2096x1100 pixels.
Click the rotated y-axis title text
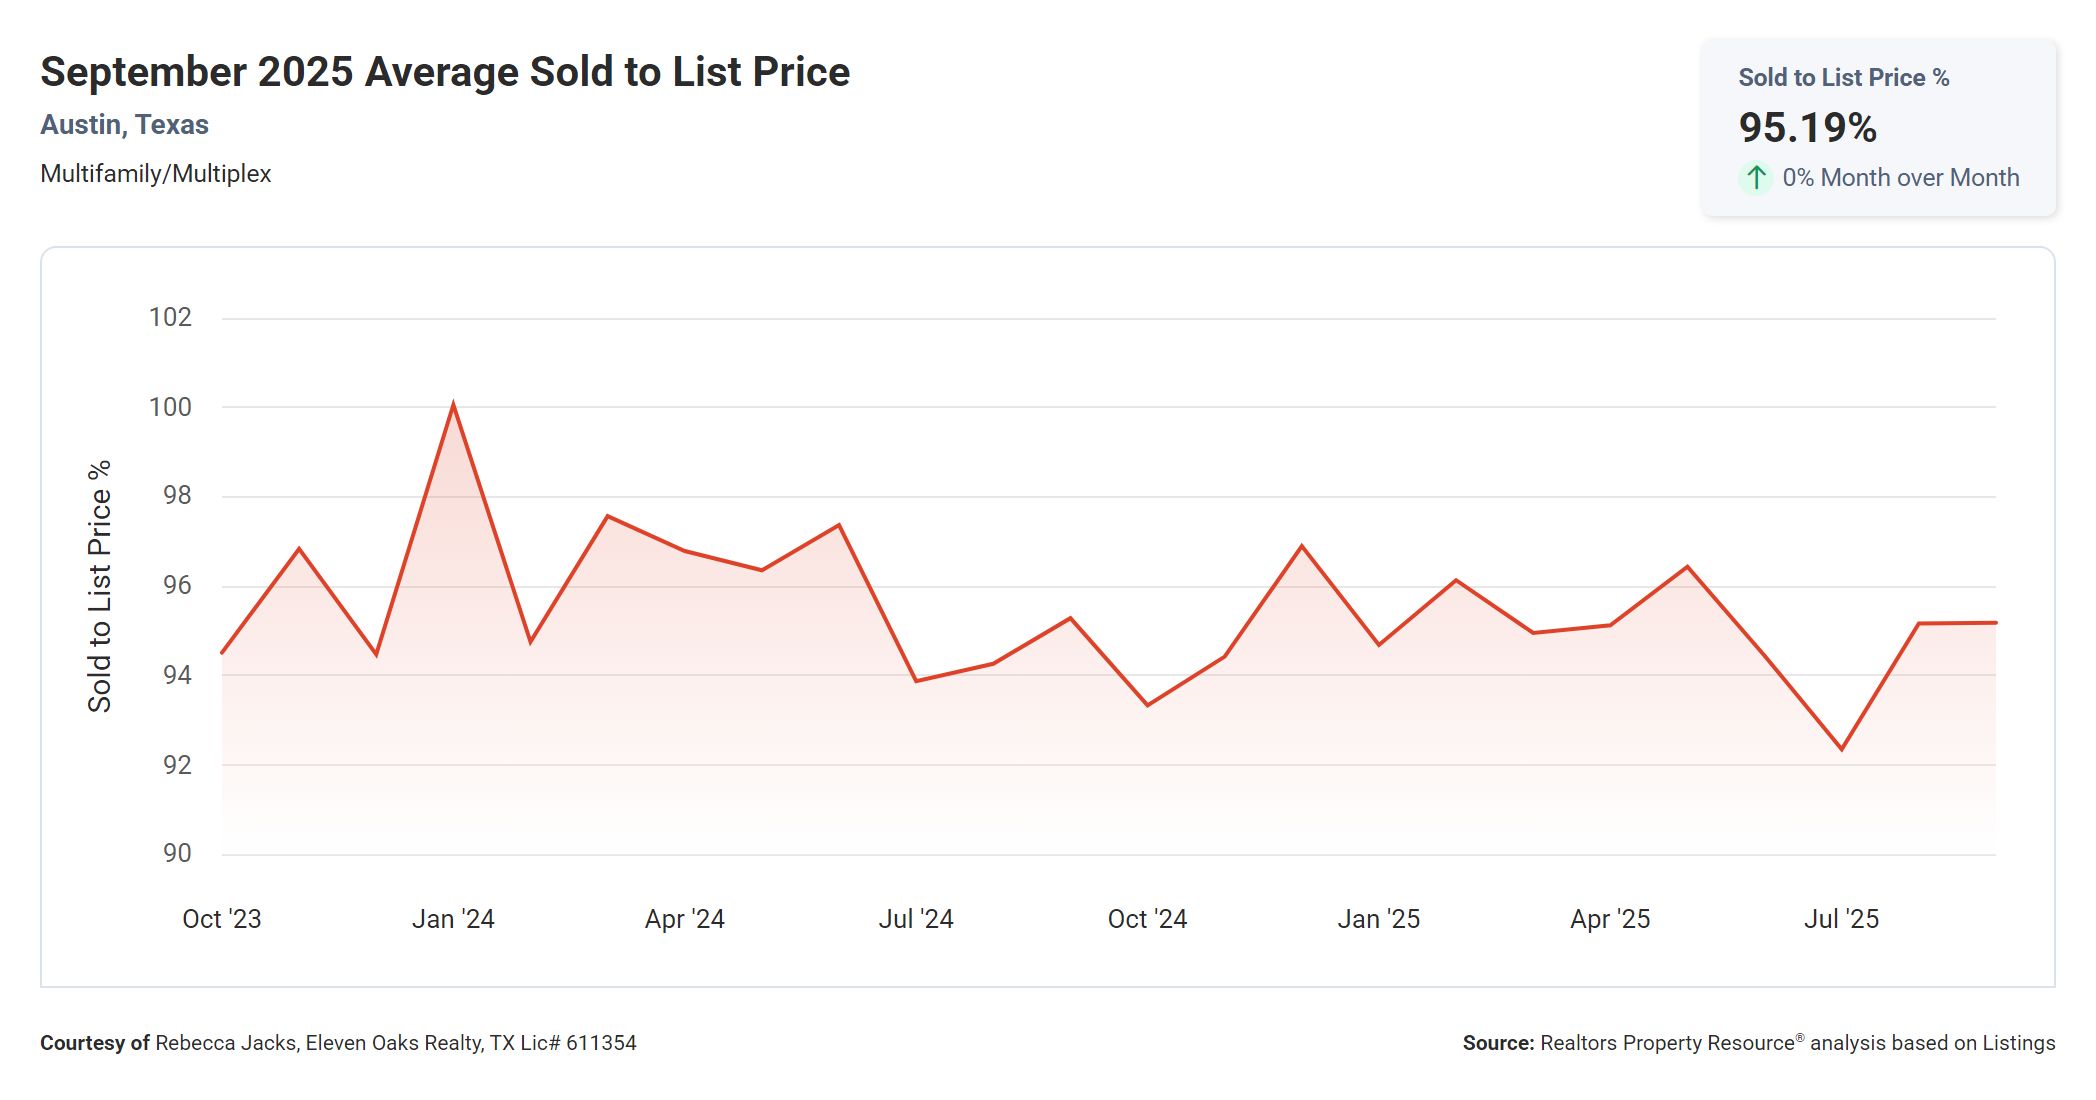coord(99,586)
